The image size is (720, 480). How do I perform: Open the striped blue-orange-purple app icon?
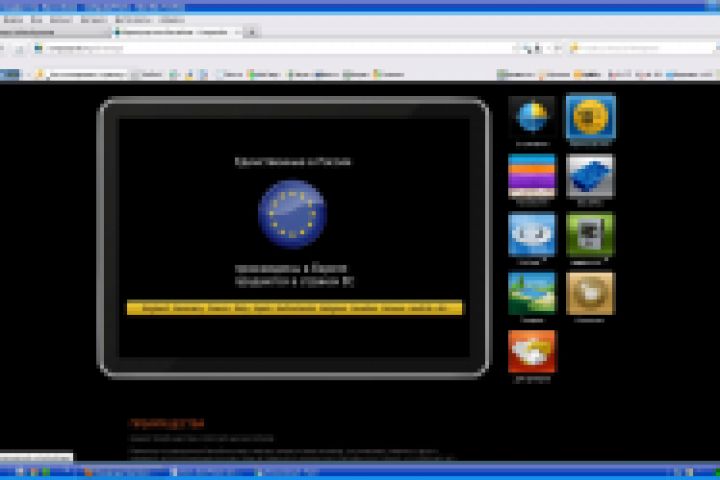(x=532, y=175)
